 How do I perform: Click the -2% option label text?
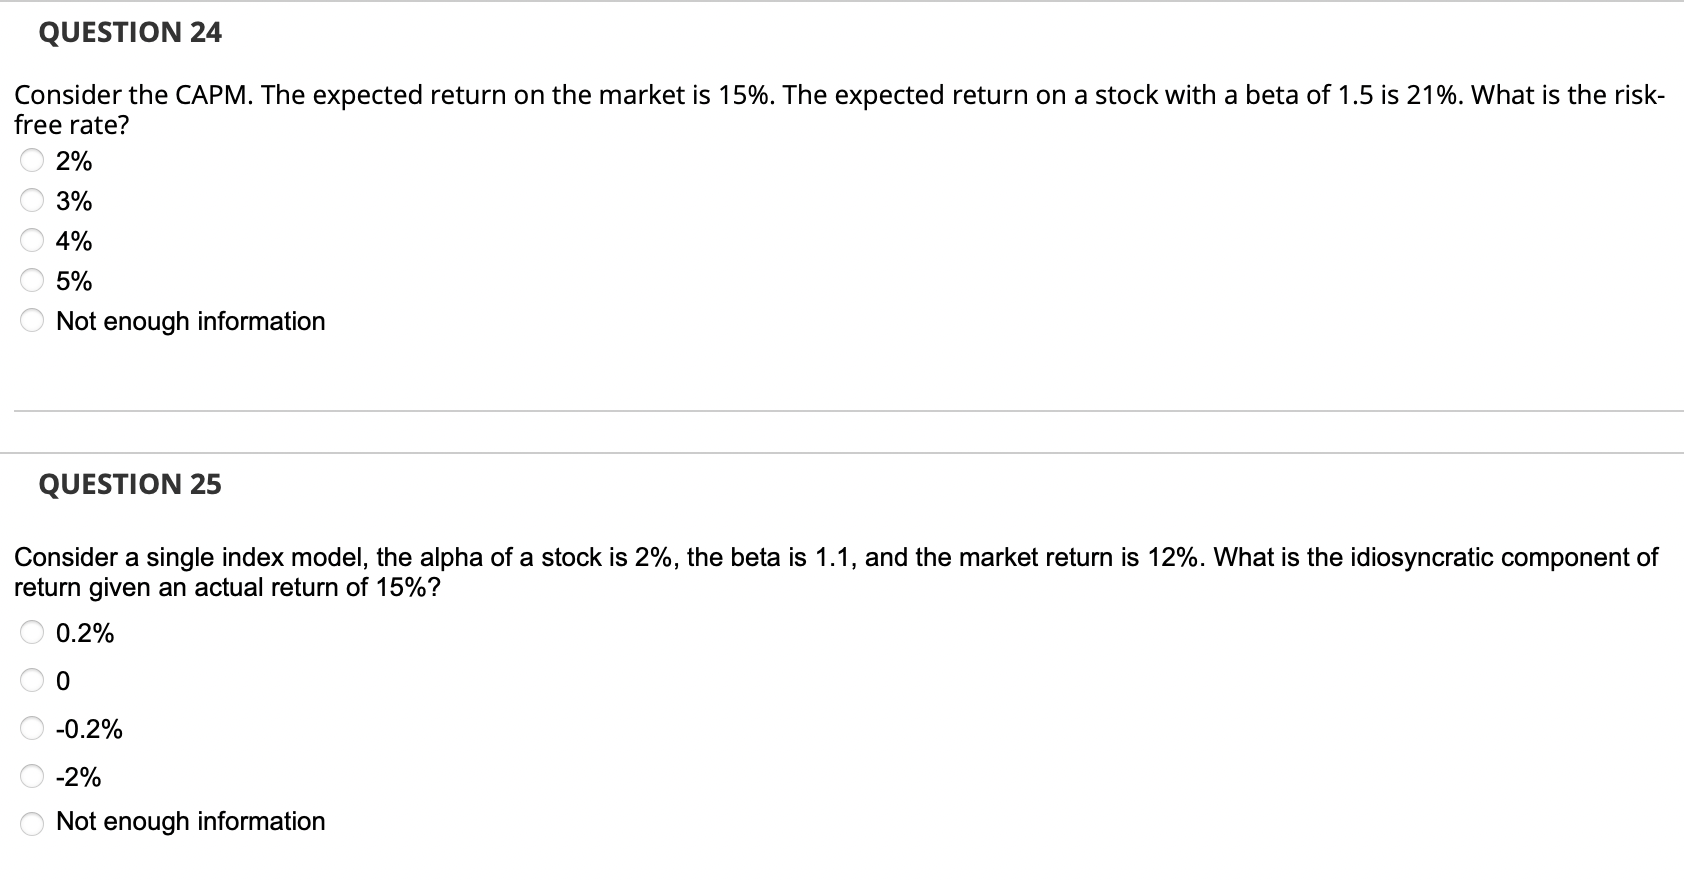78,776
